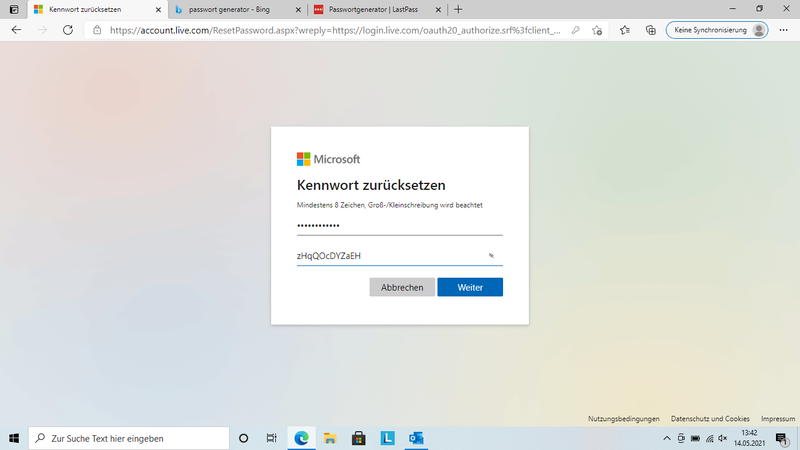Open network settings tray icon

(x=710, y=438)
